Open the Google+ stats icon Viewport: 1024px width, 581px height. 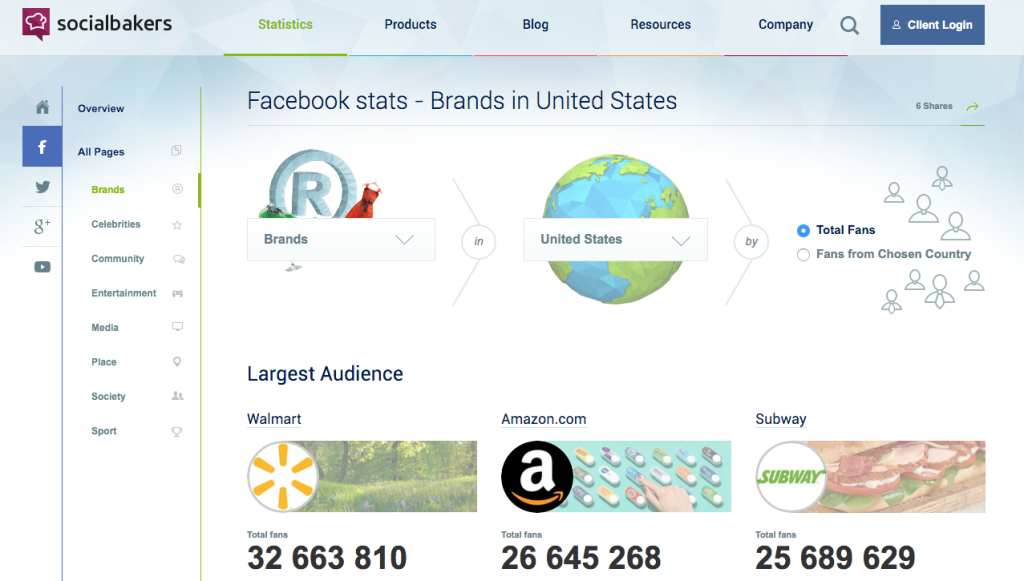tap(42, 227)
